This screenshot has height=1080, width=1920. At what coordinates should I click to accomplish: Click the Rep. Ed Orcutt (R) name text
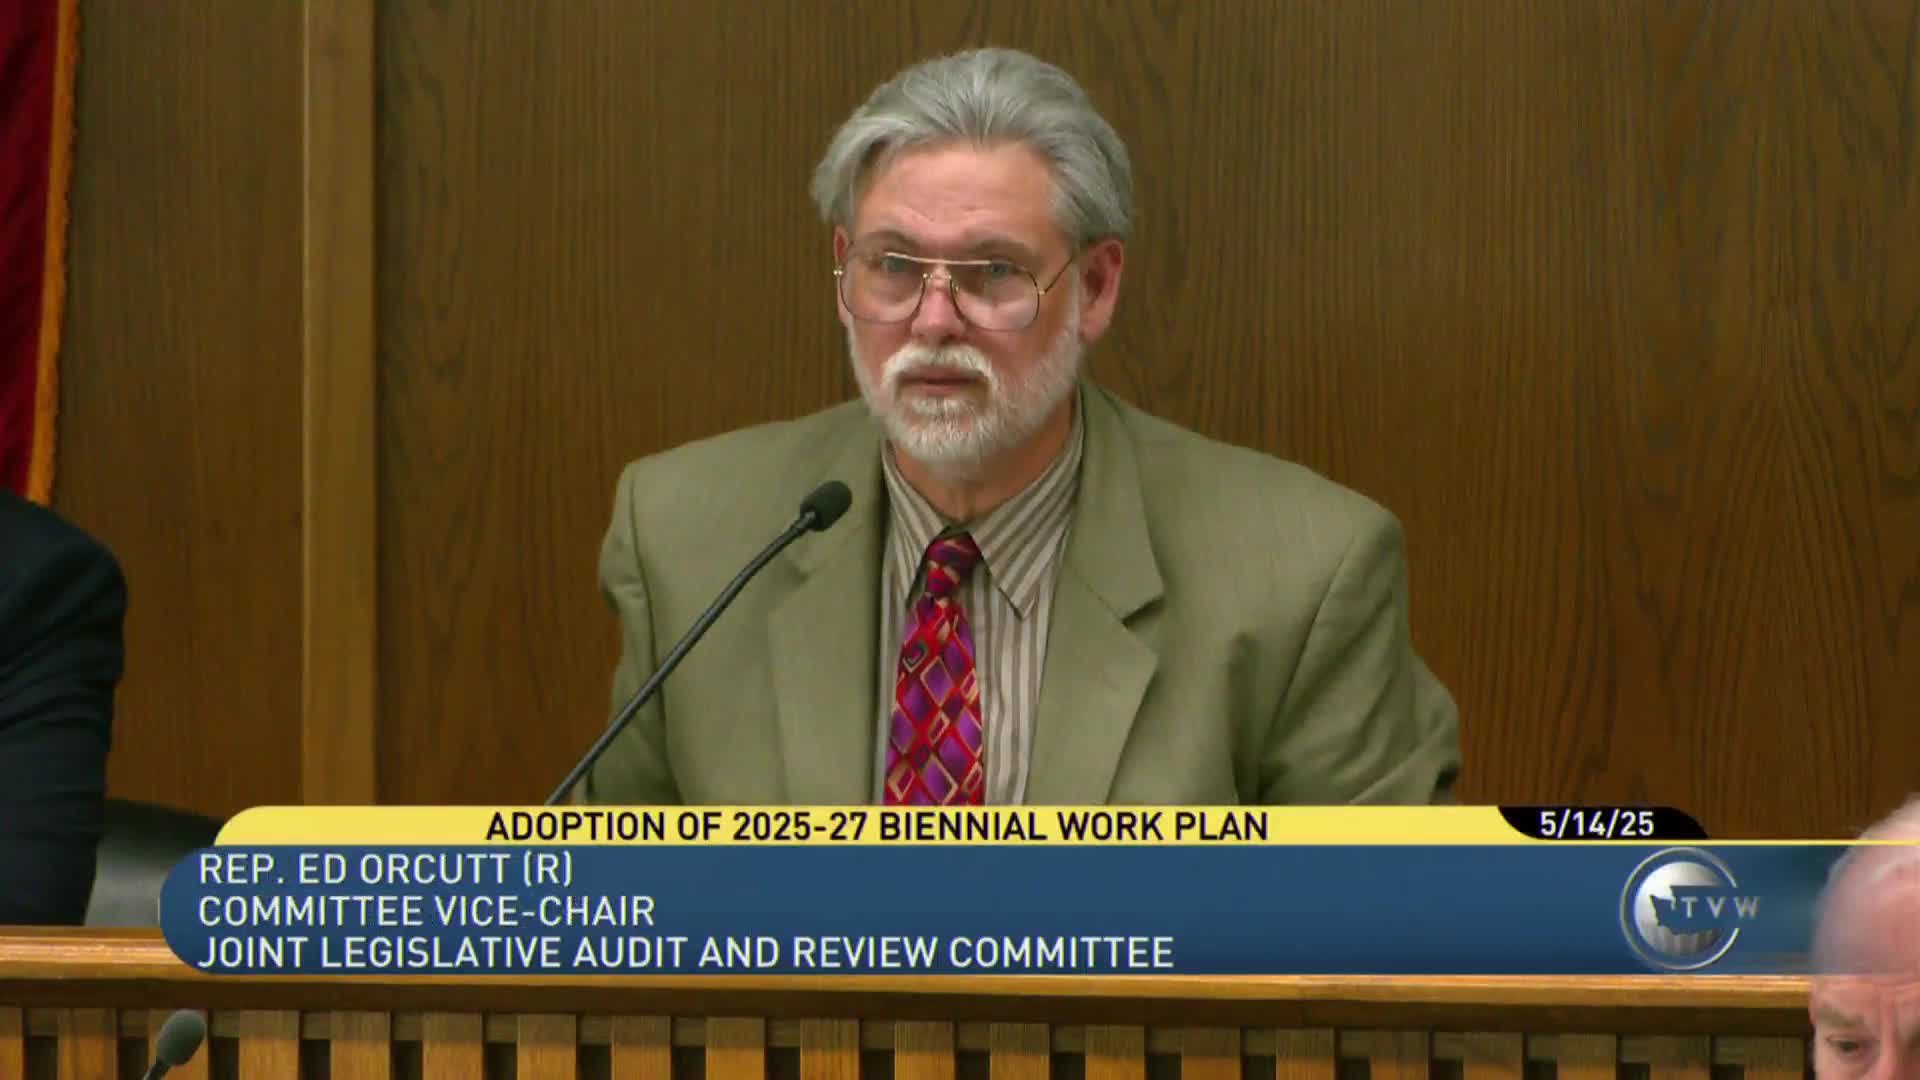(385, 870)
